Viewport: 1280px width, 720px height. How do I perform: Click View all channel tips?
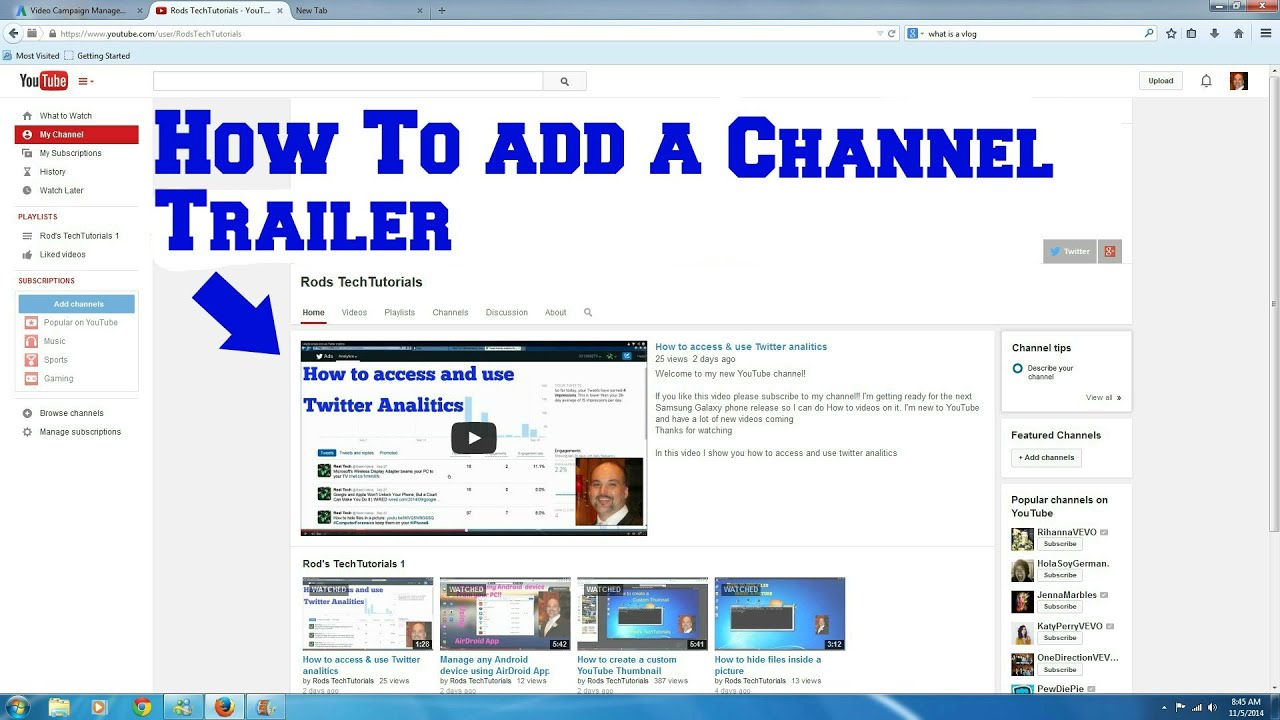click(1103, 397)
